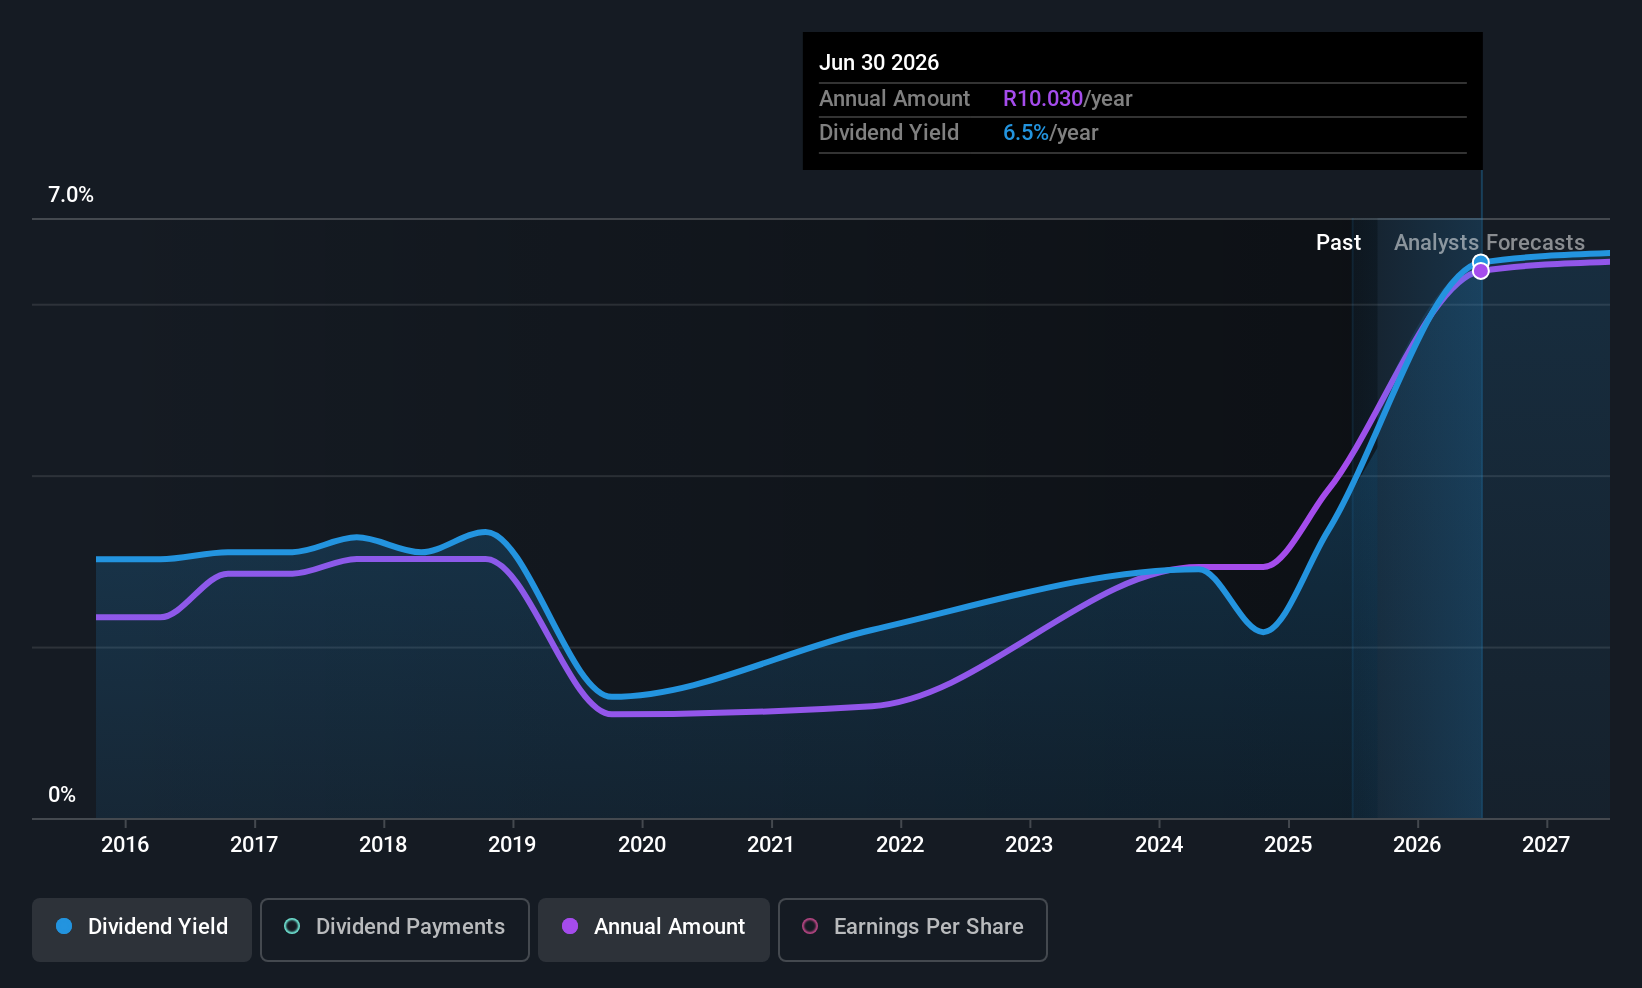Screen dimensions: 1642x988
Task: Click the 2024 x-axis year label
Action: (1159, 845)
